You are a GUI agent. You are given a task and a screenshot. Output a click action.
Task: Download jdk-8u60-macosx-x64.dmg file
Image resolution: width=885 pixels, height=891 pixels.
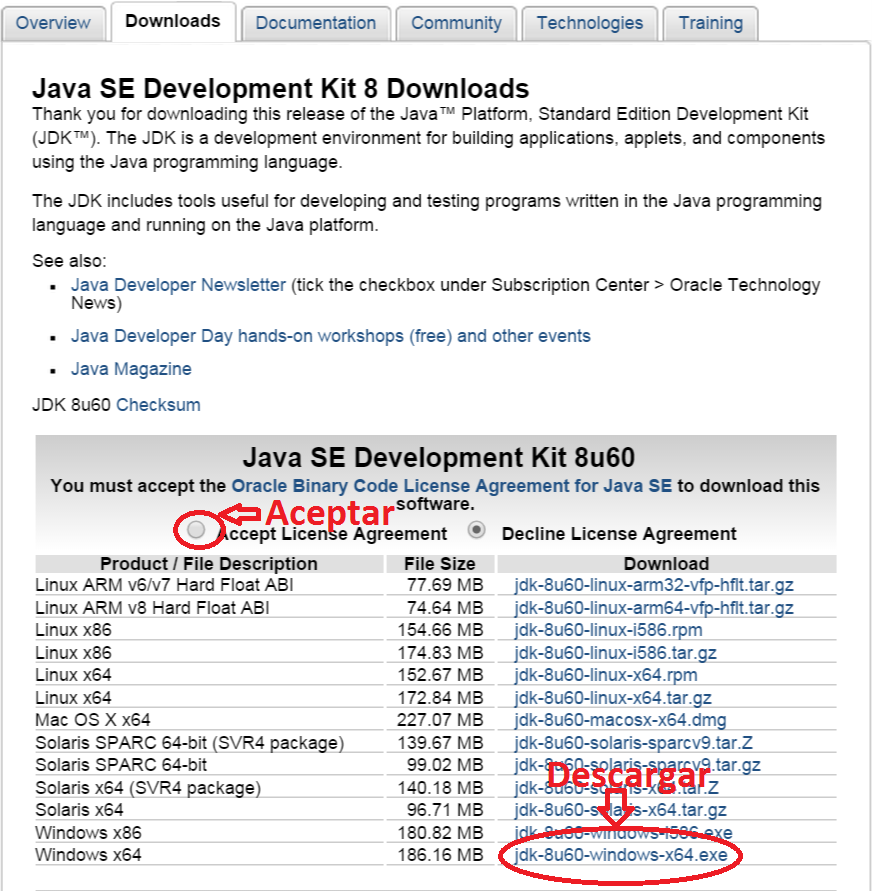[620, 720]
